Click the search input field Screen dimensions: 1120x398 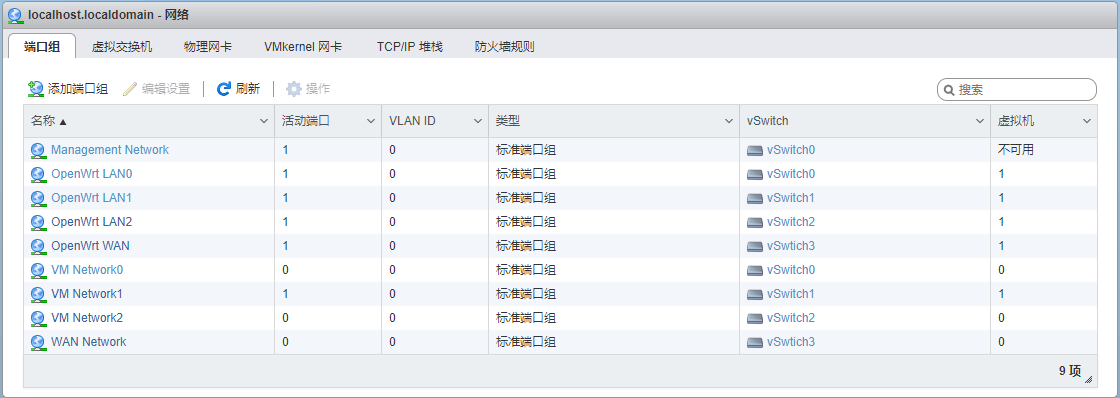1016,90
